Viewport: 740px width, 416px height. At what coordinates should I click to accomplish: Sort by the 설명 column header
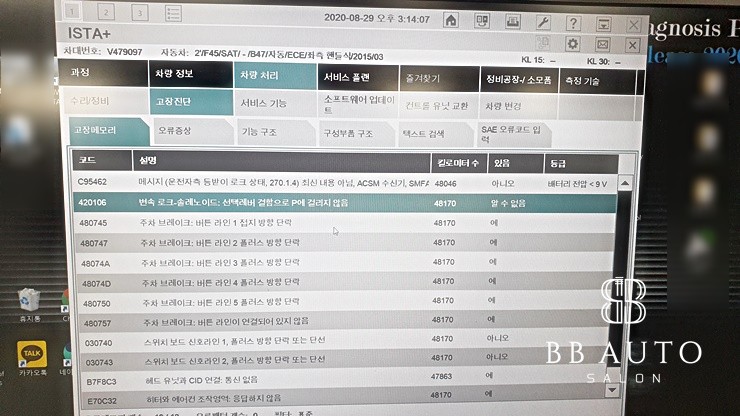pyautogui.click(x=281, y=161)
